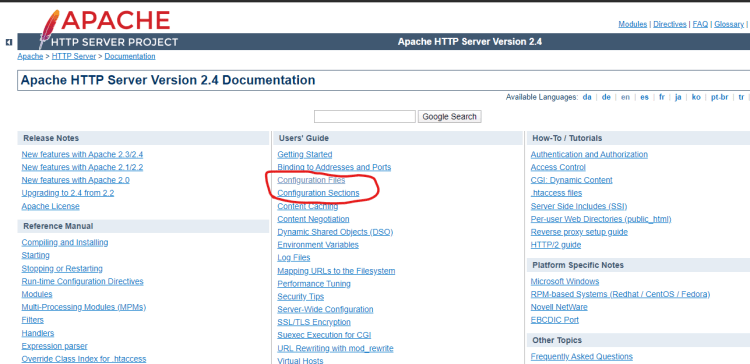This screenshot has height=364, width=750.
Task: Open CGI: Dynamic Content
Action: click(x=572, y=180)
